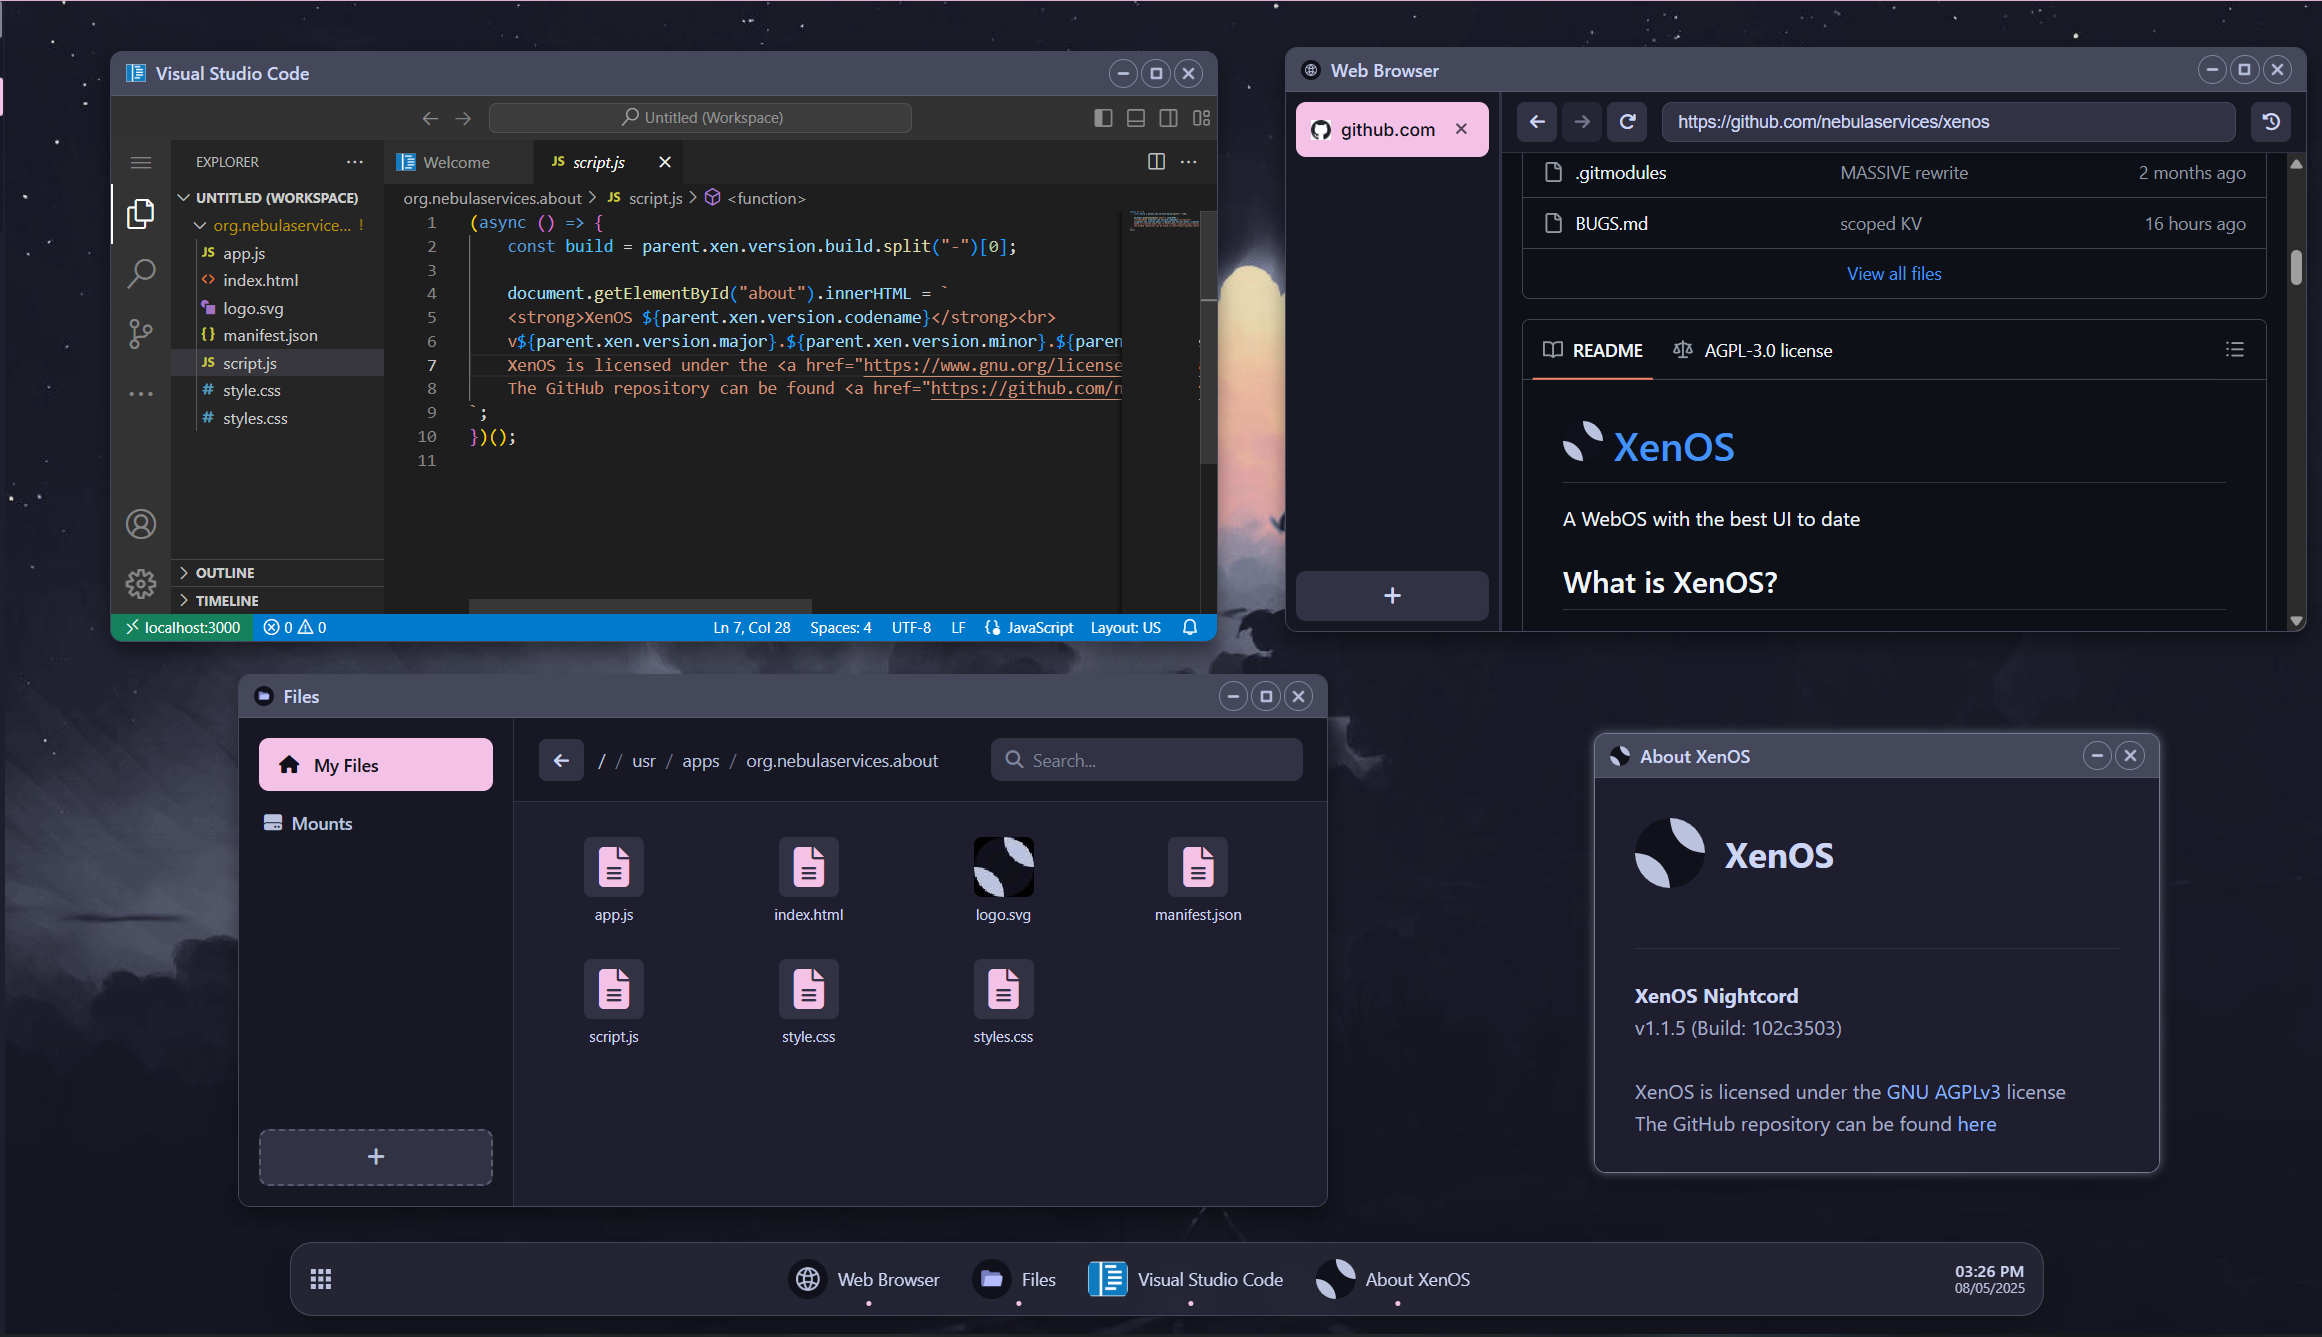Click the Accounts icon in VS Code
The width and height of the screenshot is (2322, 1337).
141,524
